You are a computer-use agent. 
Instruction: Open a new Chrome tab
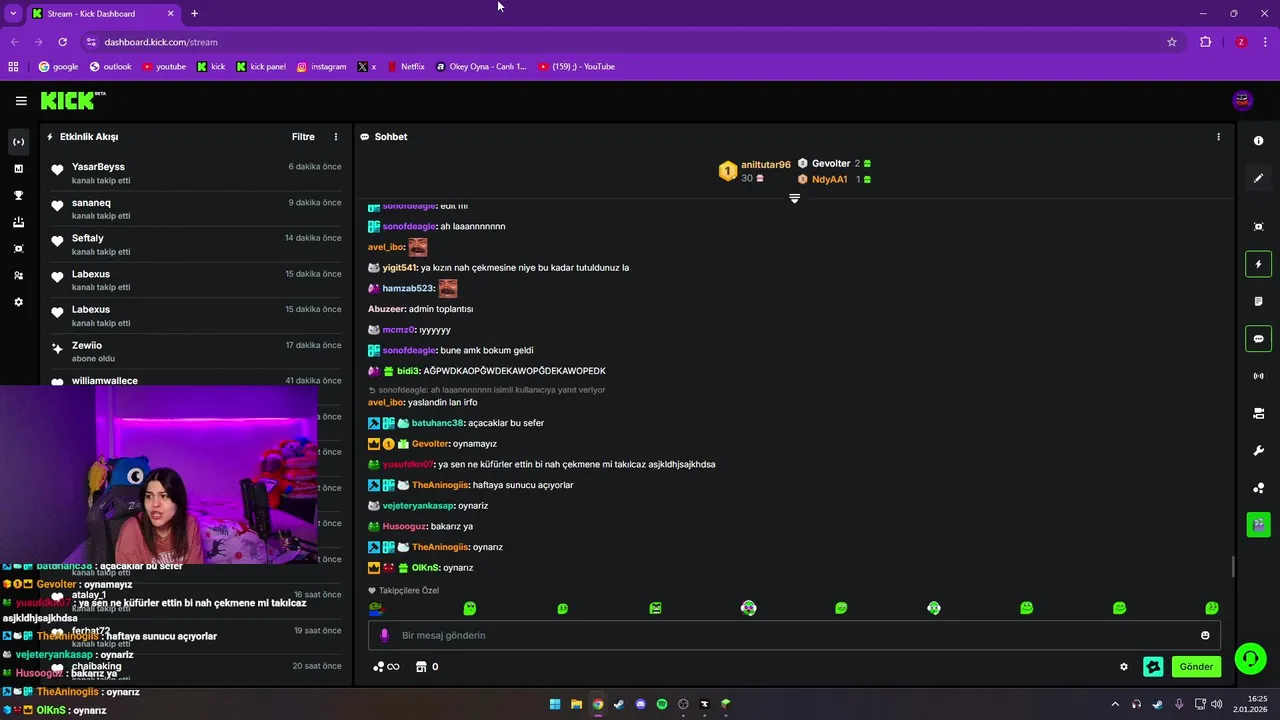click(x=194, y=13)
